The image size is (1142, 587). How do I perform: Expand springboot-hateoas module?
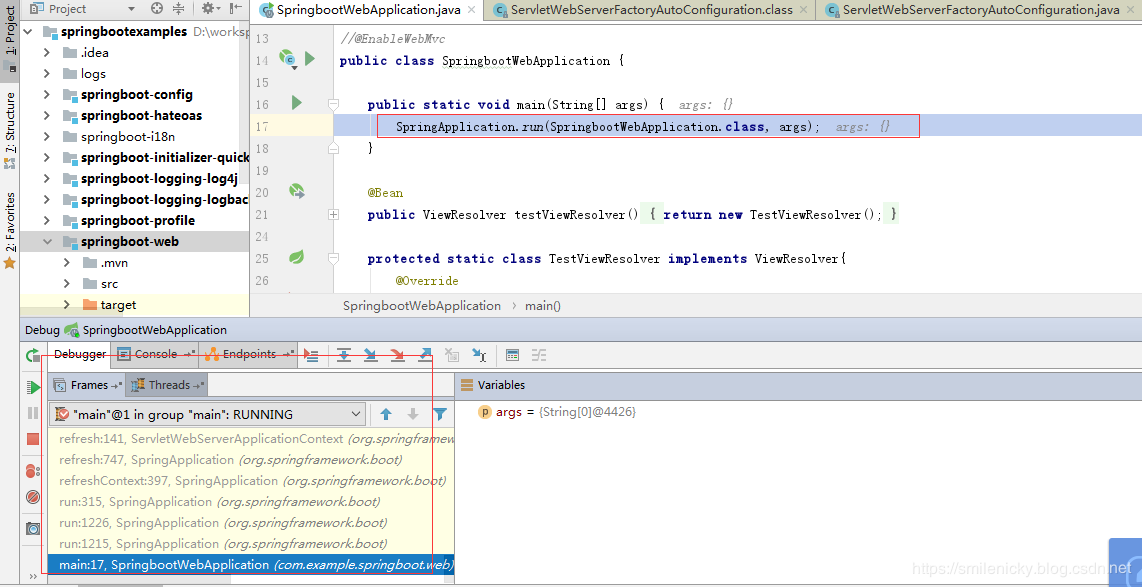pyautogui.click(x=47, y=115)
